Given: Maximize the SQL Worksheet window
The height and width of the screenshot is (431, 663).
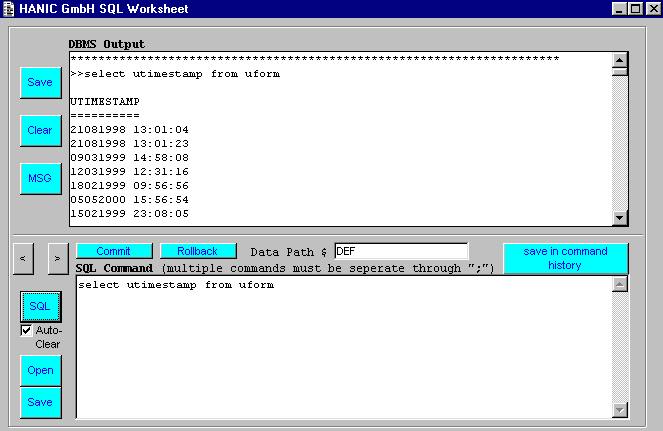Looking at the screenshot, I should coord(636,9).
